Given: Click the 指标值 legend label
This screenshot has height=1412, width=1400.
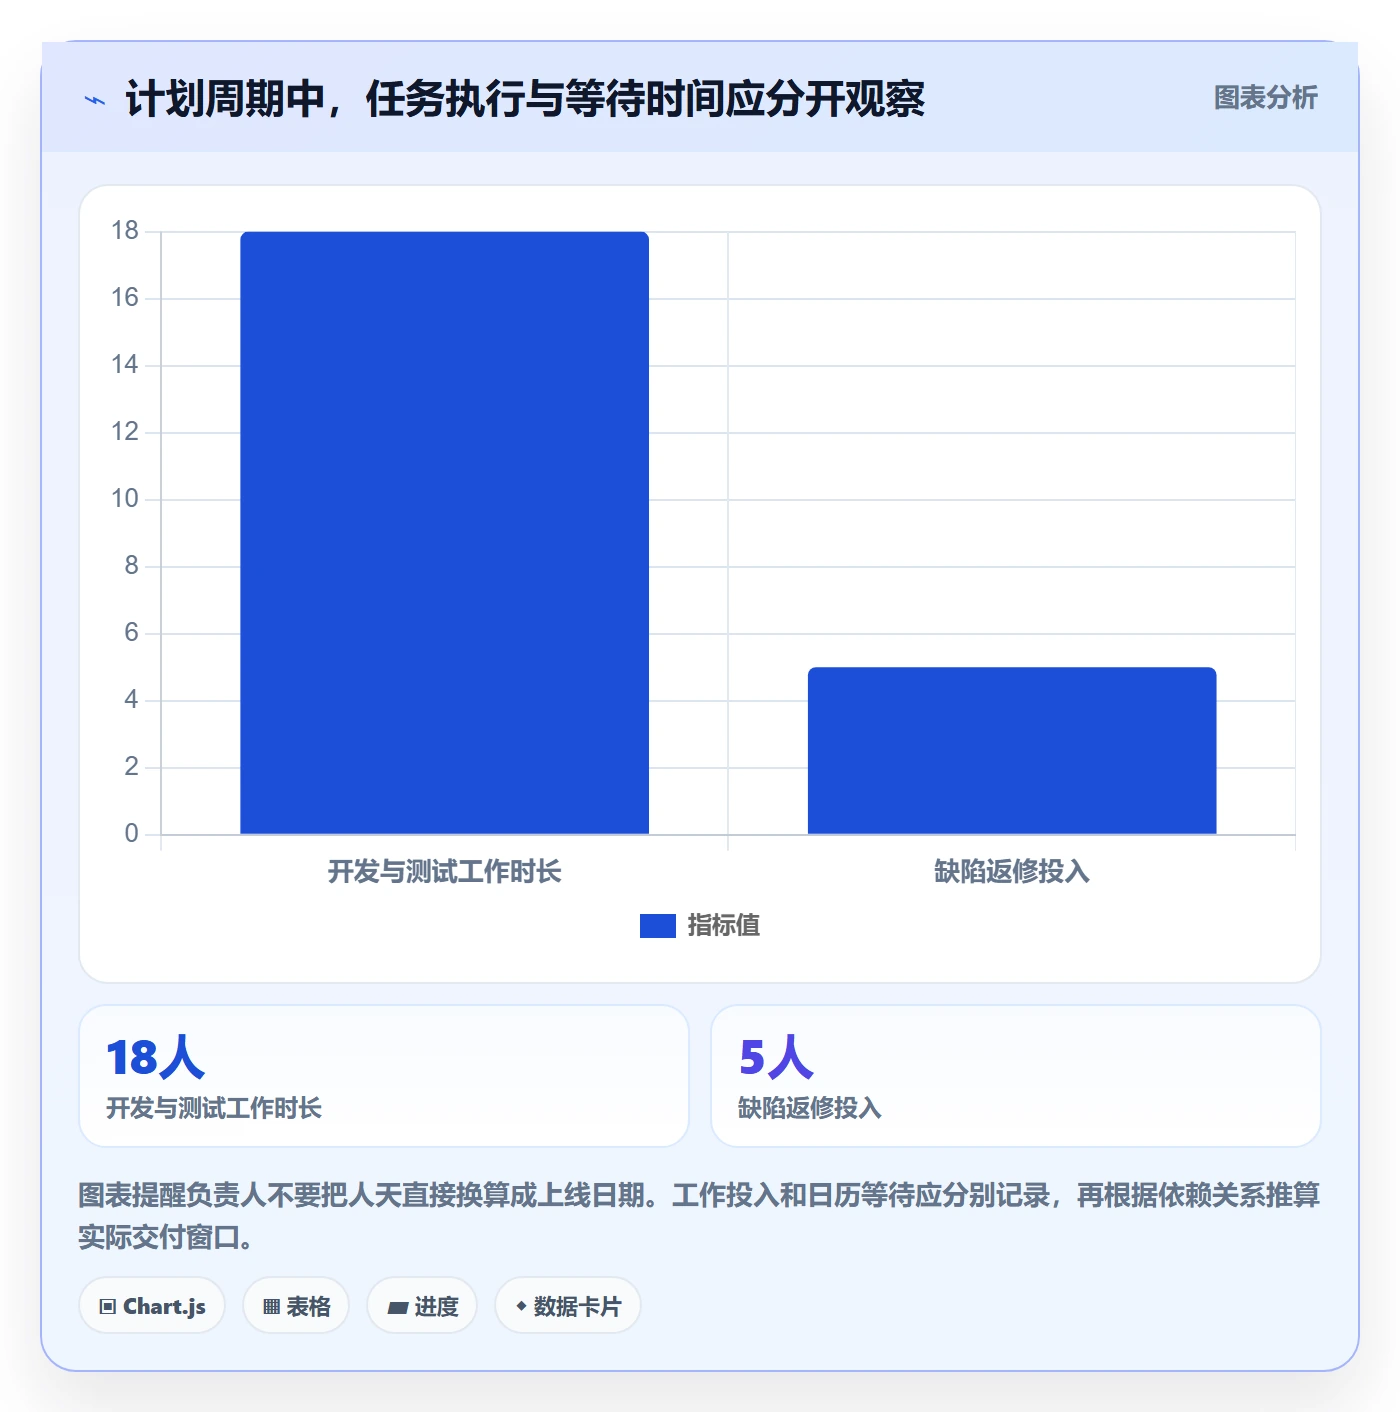Looking at the screenshot, I should [x=724, y=926].
